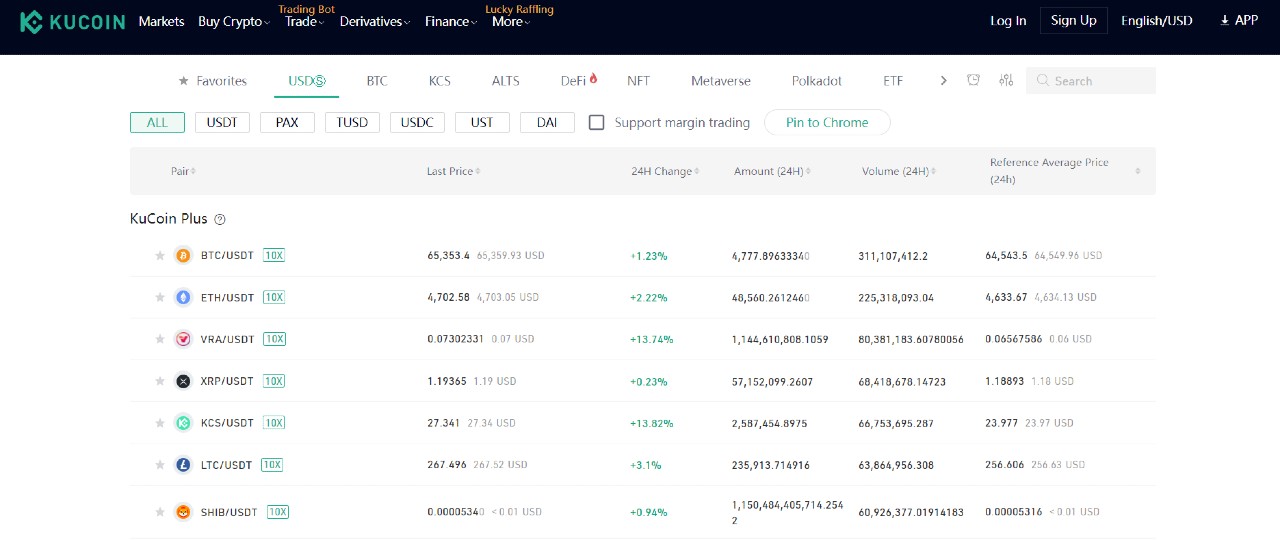Screen dimensions: 1280x540
Task: Focus the Search input field
Action: point(1091,81)
